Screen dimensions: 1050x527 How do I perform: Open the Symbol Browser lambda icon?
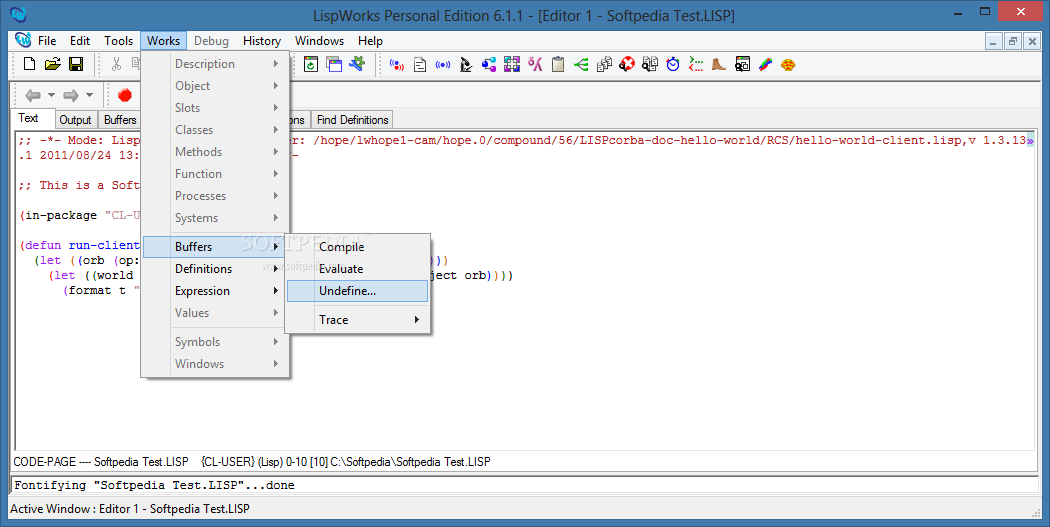coord(535,64)
